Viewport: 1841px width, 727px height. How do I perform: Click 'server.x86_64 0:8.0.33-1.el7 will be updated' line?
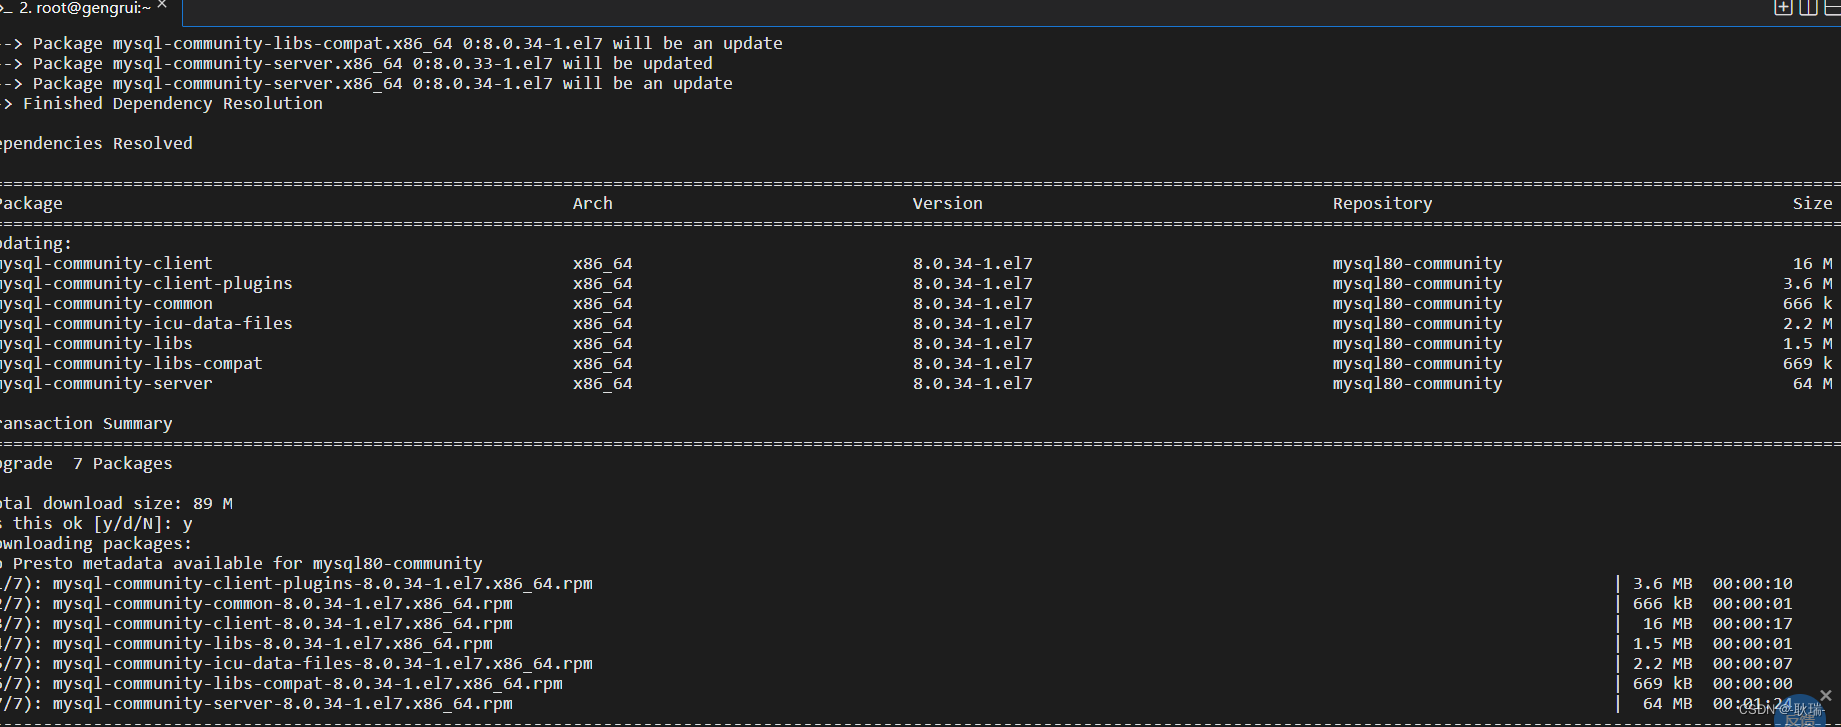pyautogui.click(x=356, y=63)
